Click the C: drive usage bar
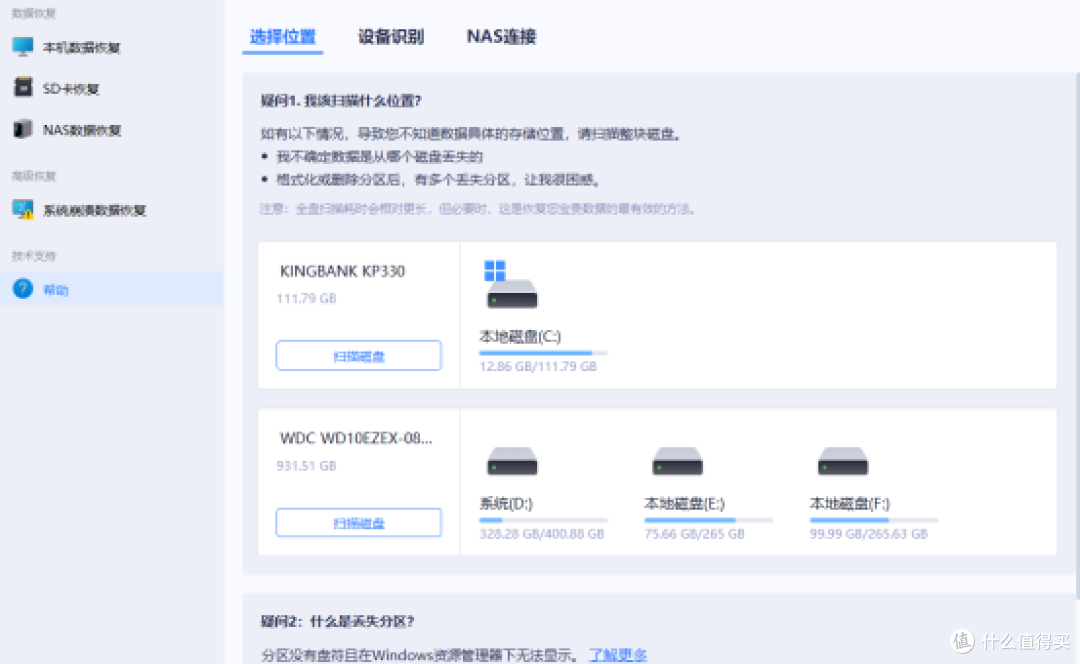 coord(543,353)
